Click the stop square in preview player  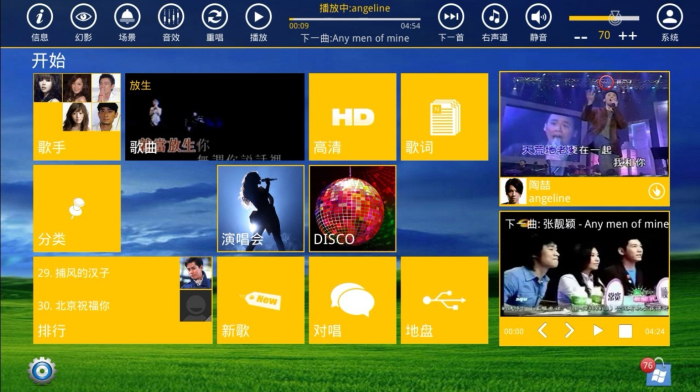(625, 331)
